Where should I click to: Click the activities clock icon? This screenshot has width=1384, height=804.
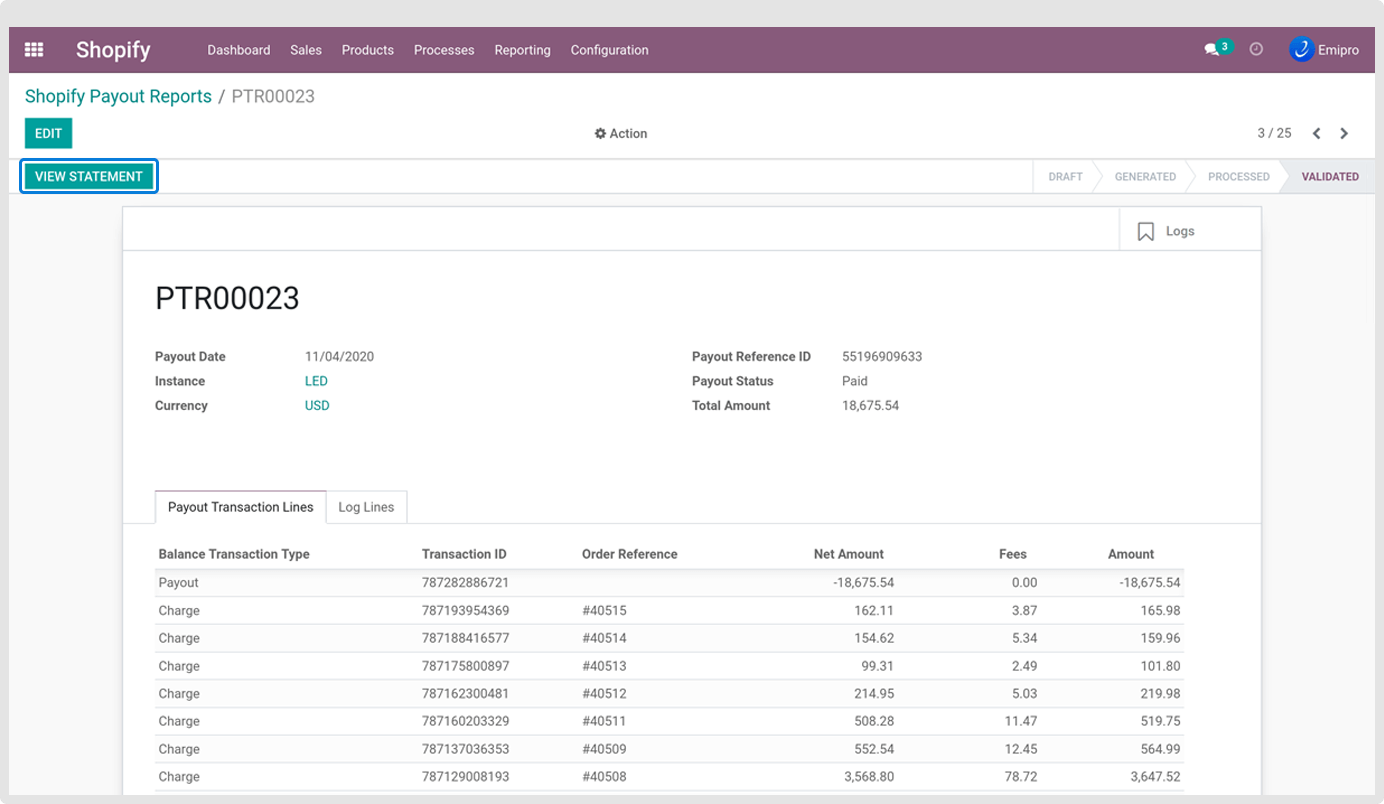[x=1257, y=49]
